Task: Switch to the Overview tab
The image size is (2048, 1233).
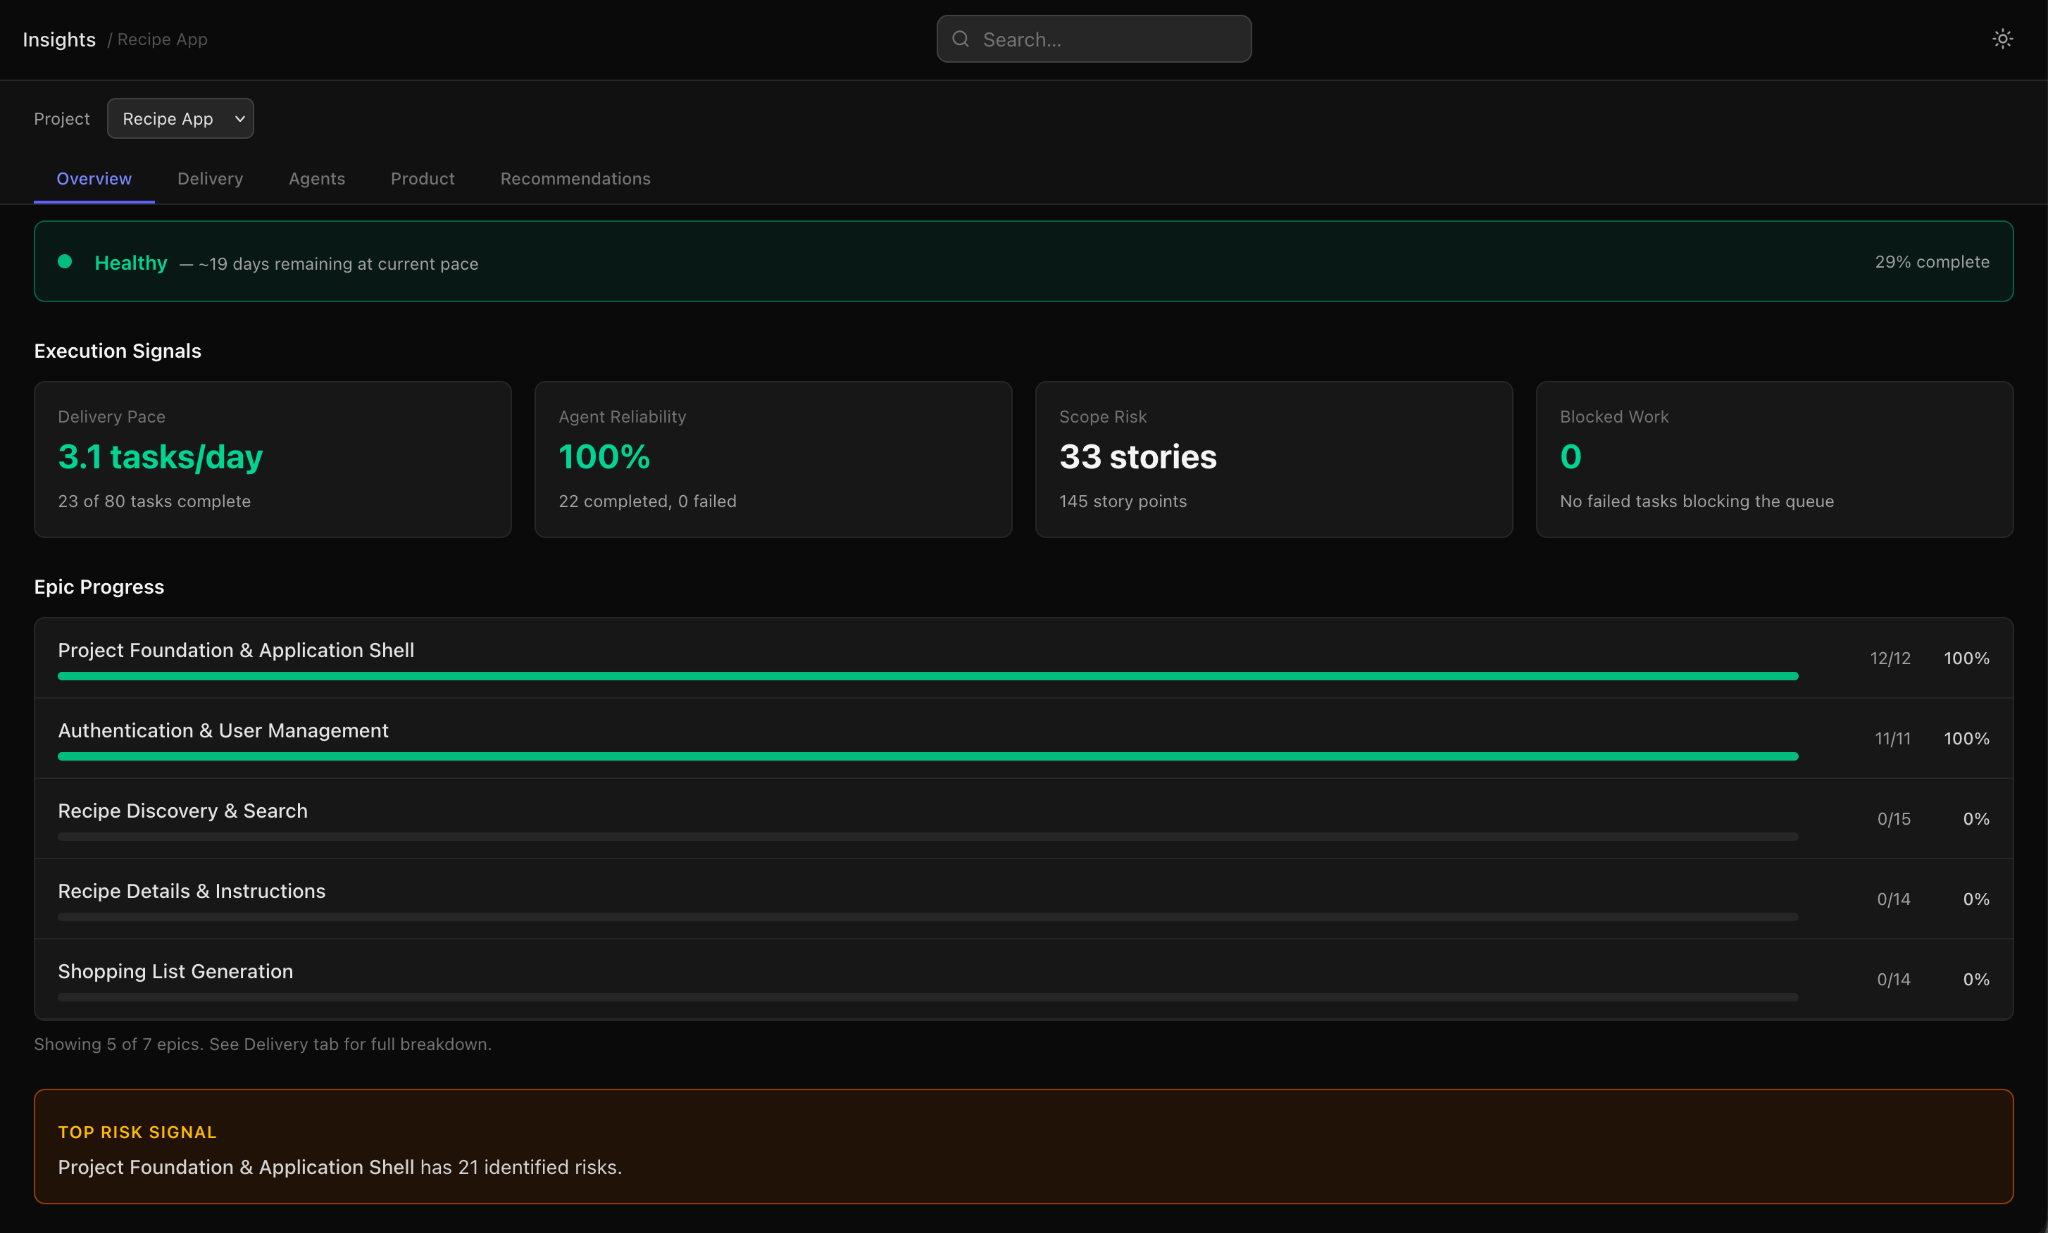Action: click(94, 179)
